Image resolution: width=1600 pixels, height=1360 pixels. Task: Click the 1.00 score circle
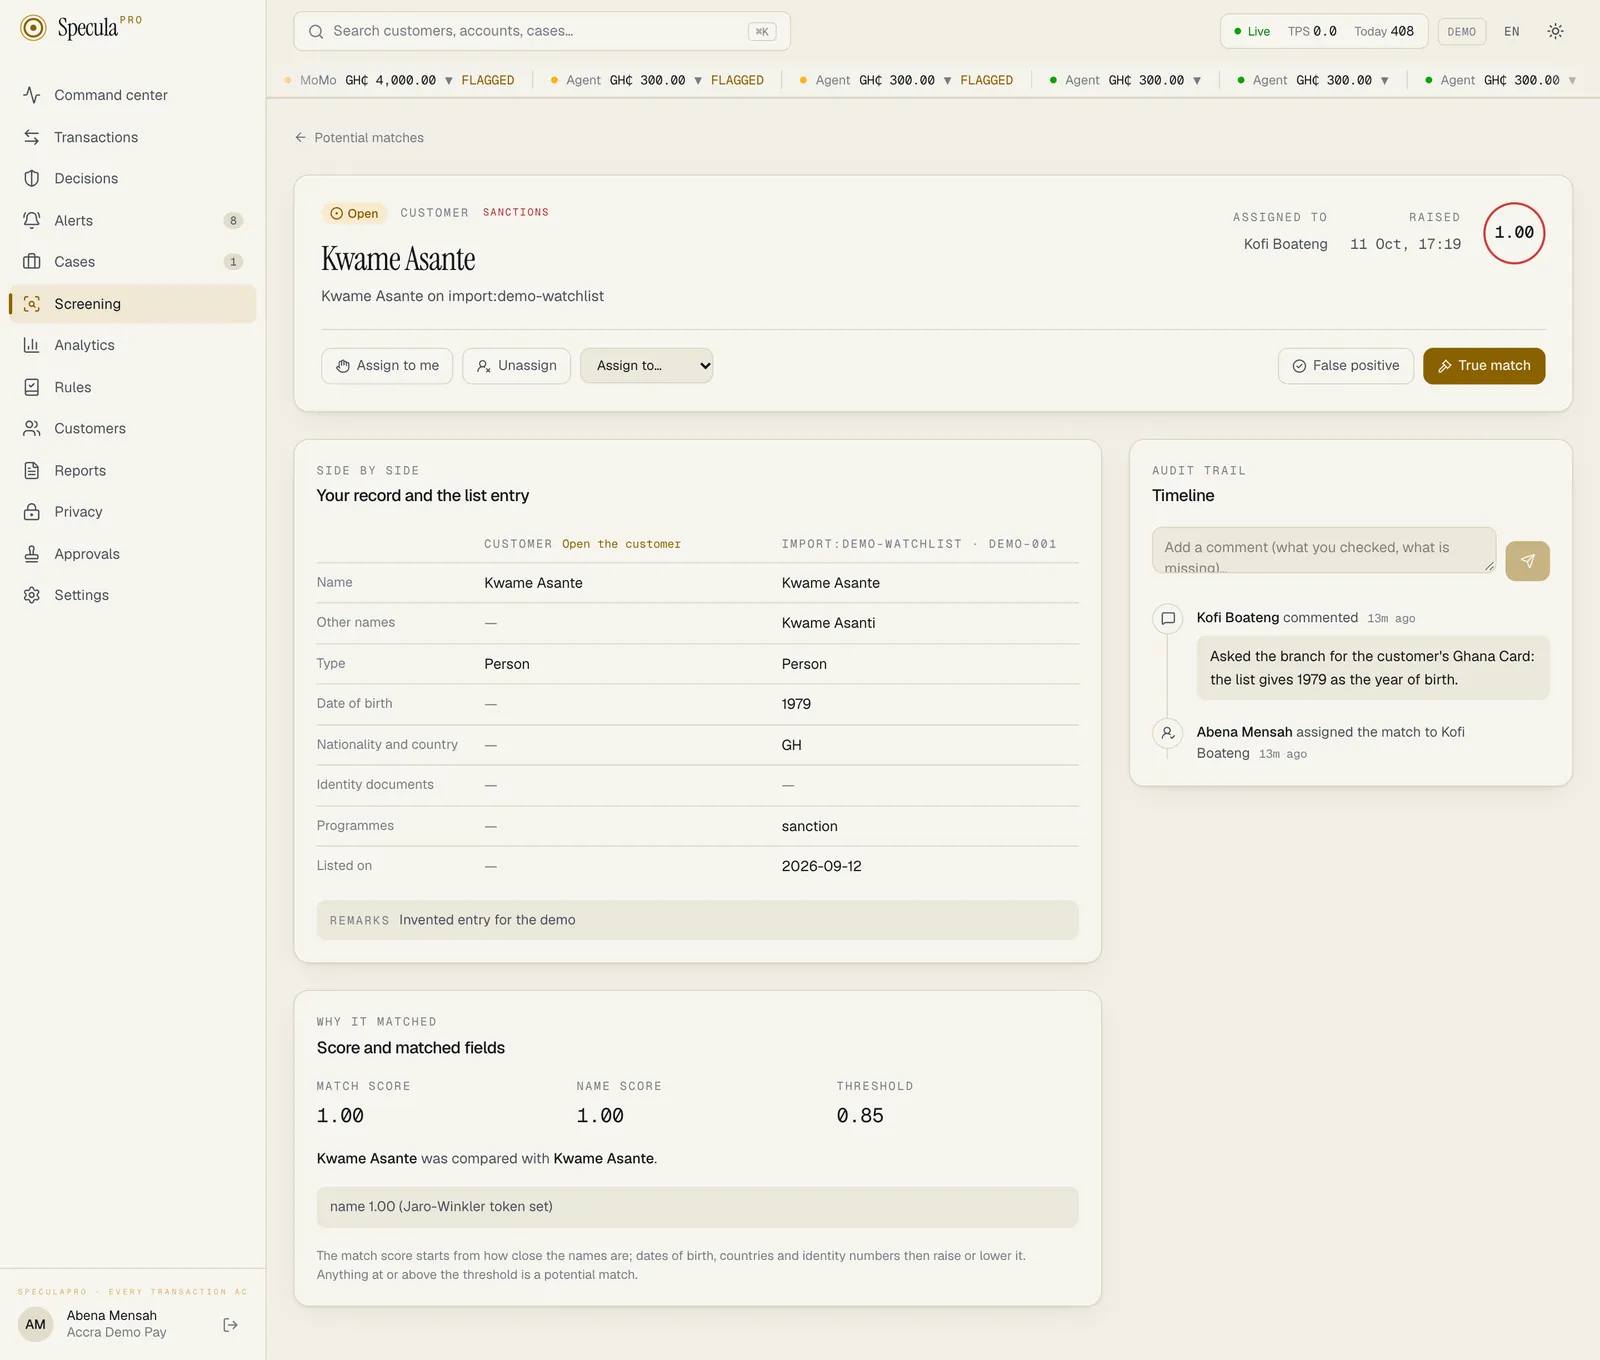1514,233
